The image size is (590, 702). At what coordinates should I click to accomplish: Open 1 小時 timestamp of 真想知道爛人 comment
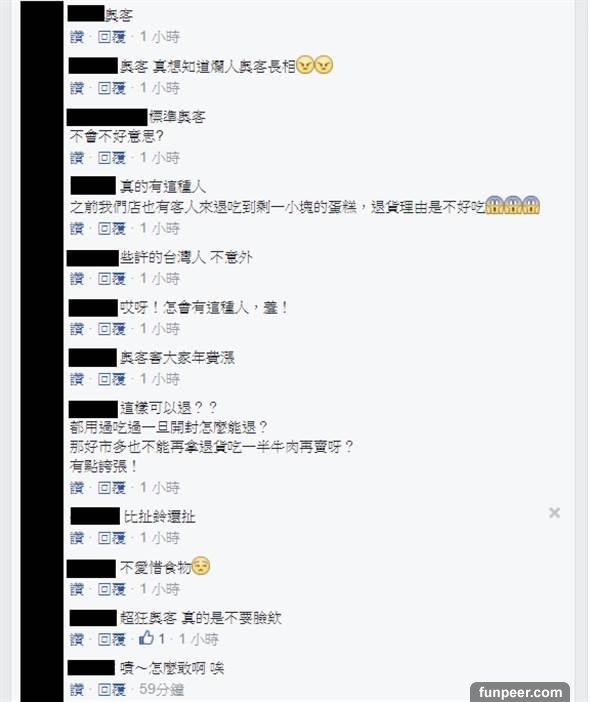tap(160, 88)
